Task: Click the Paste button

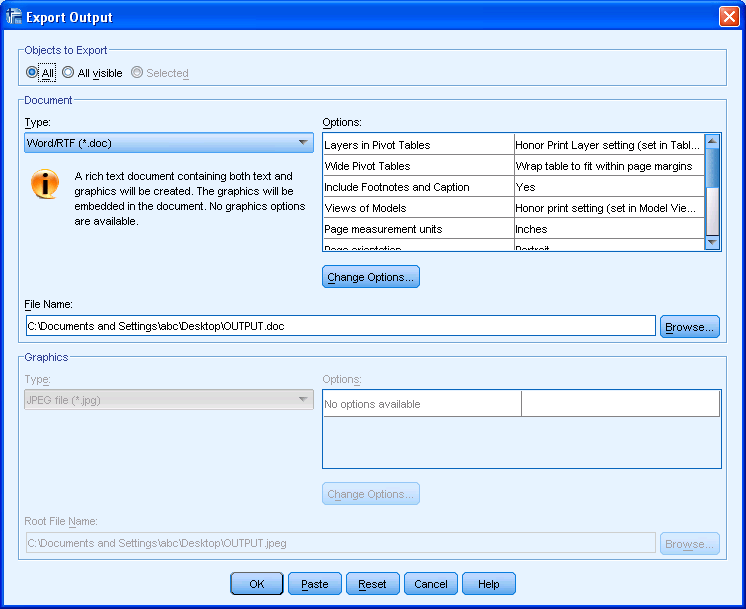Action: coord(314,584)
